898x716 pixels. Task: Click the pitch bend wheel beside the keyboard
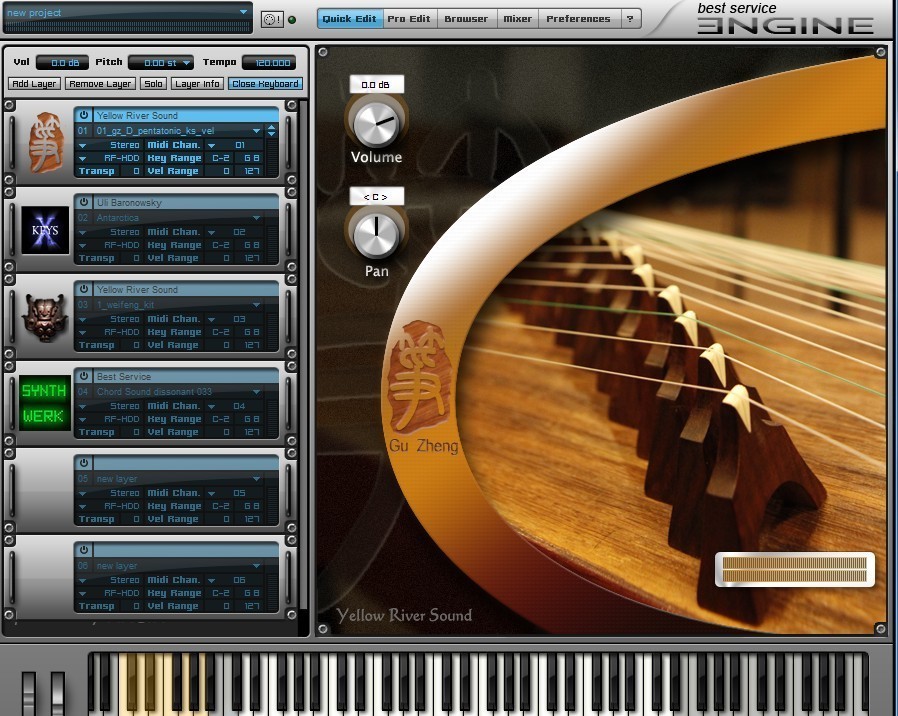[x=28, y=693]
